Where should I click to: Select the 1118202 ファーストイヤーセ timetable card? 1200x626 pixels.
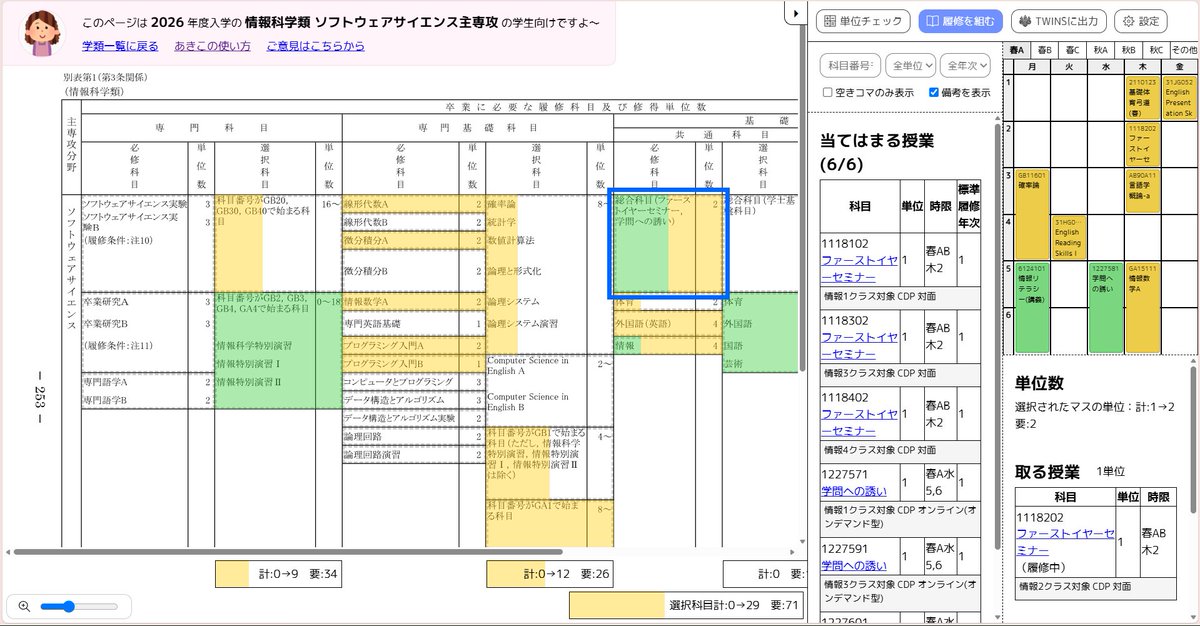[x=1143, y=145]
